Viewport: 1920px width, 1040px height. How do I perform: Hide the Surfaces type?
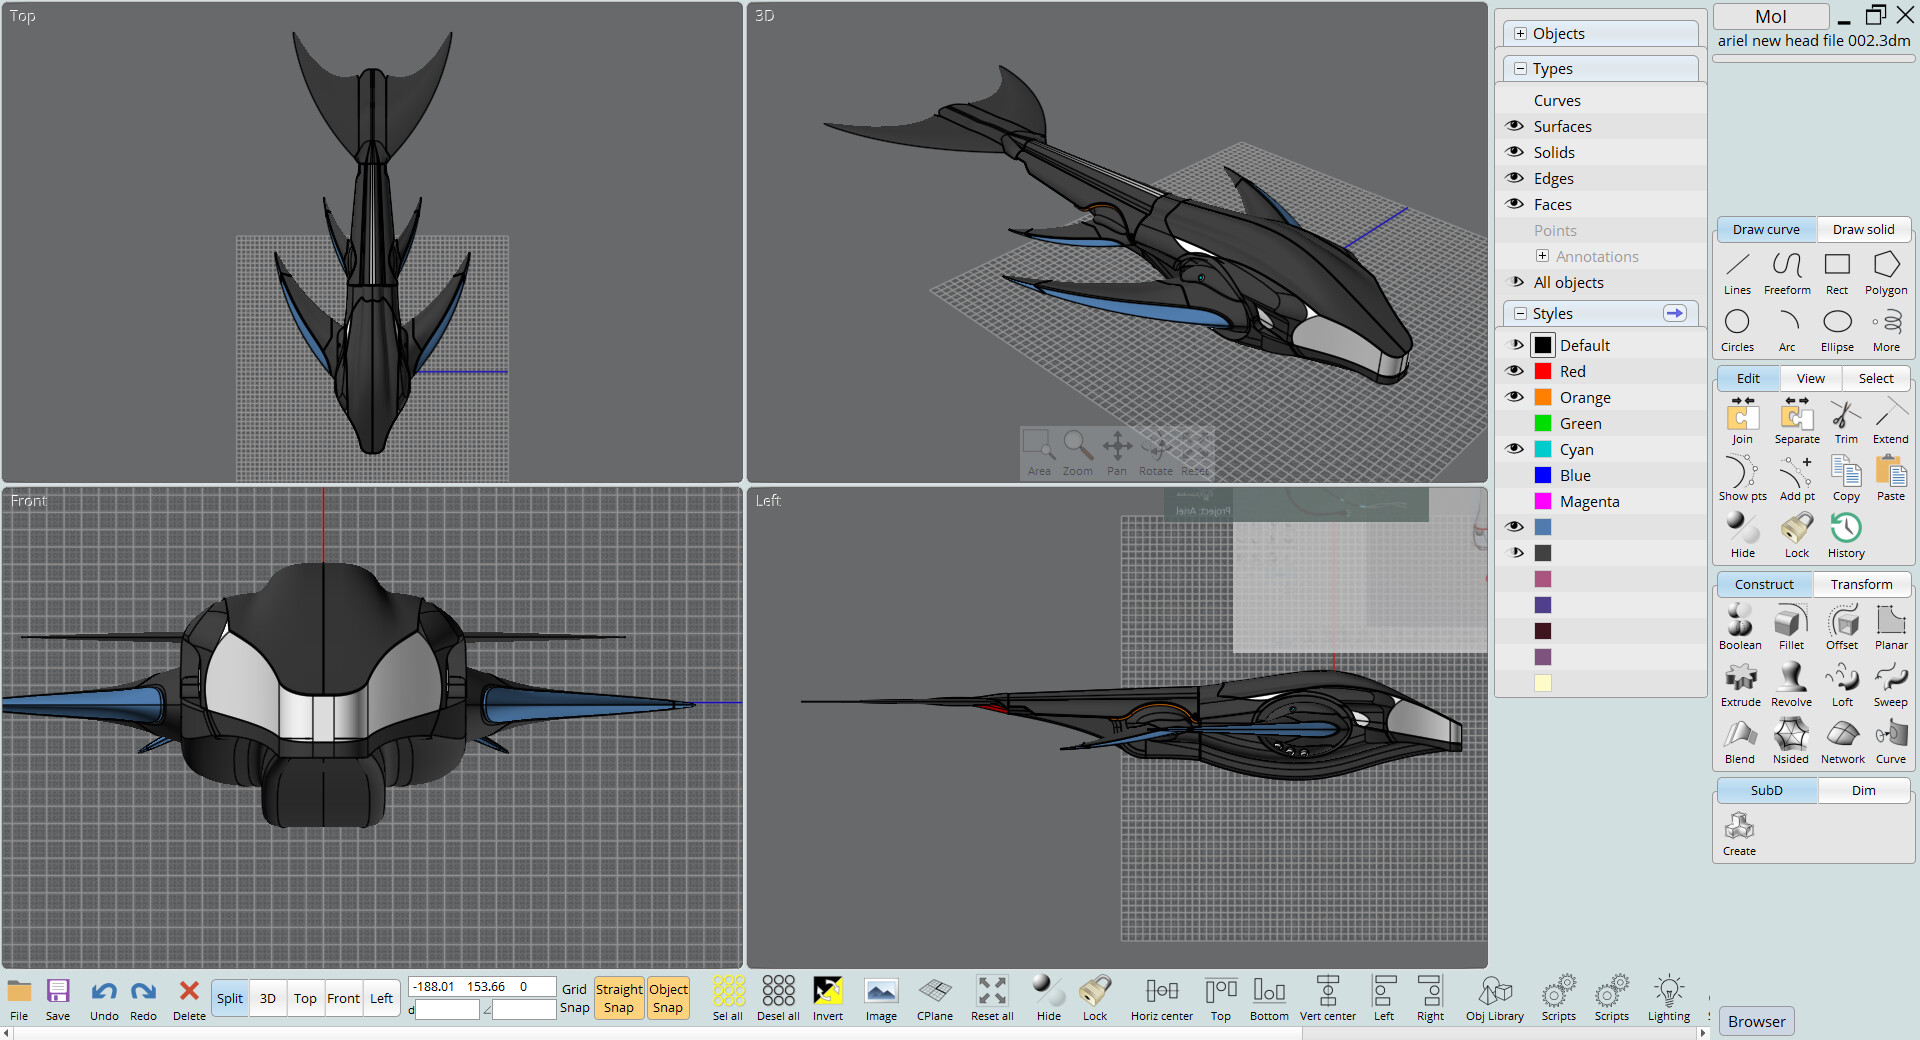pos(1514,126)
